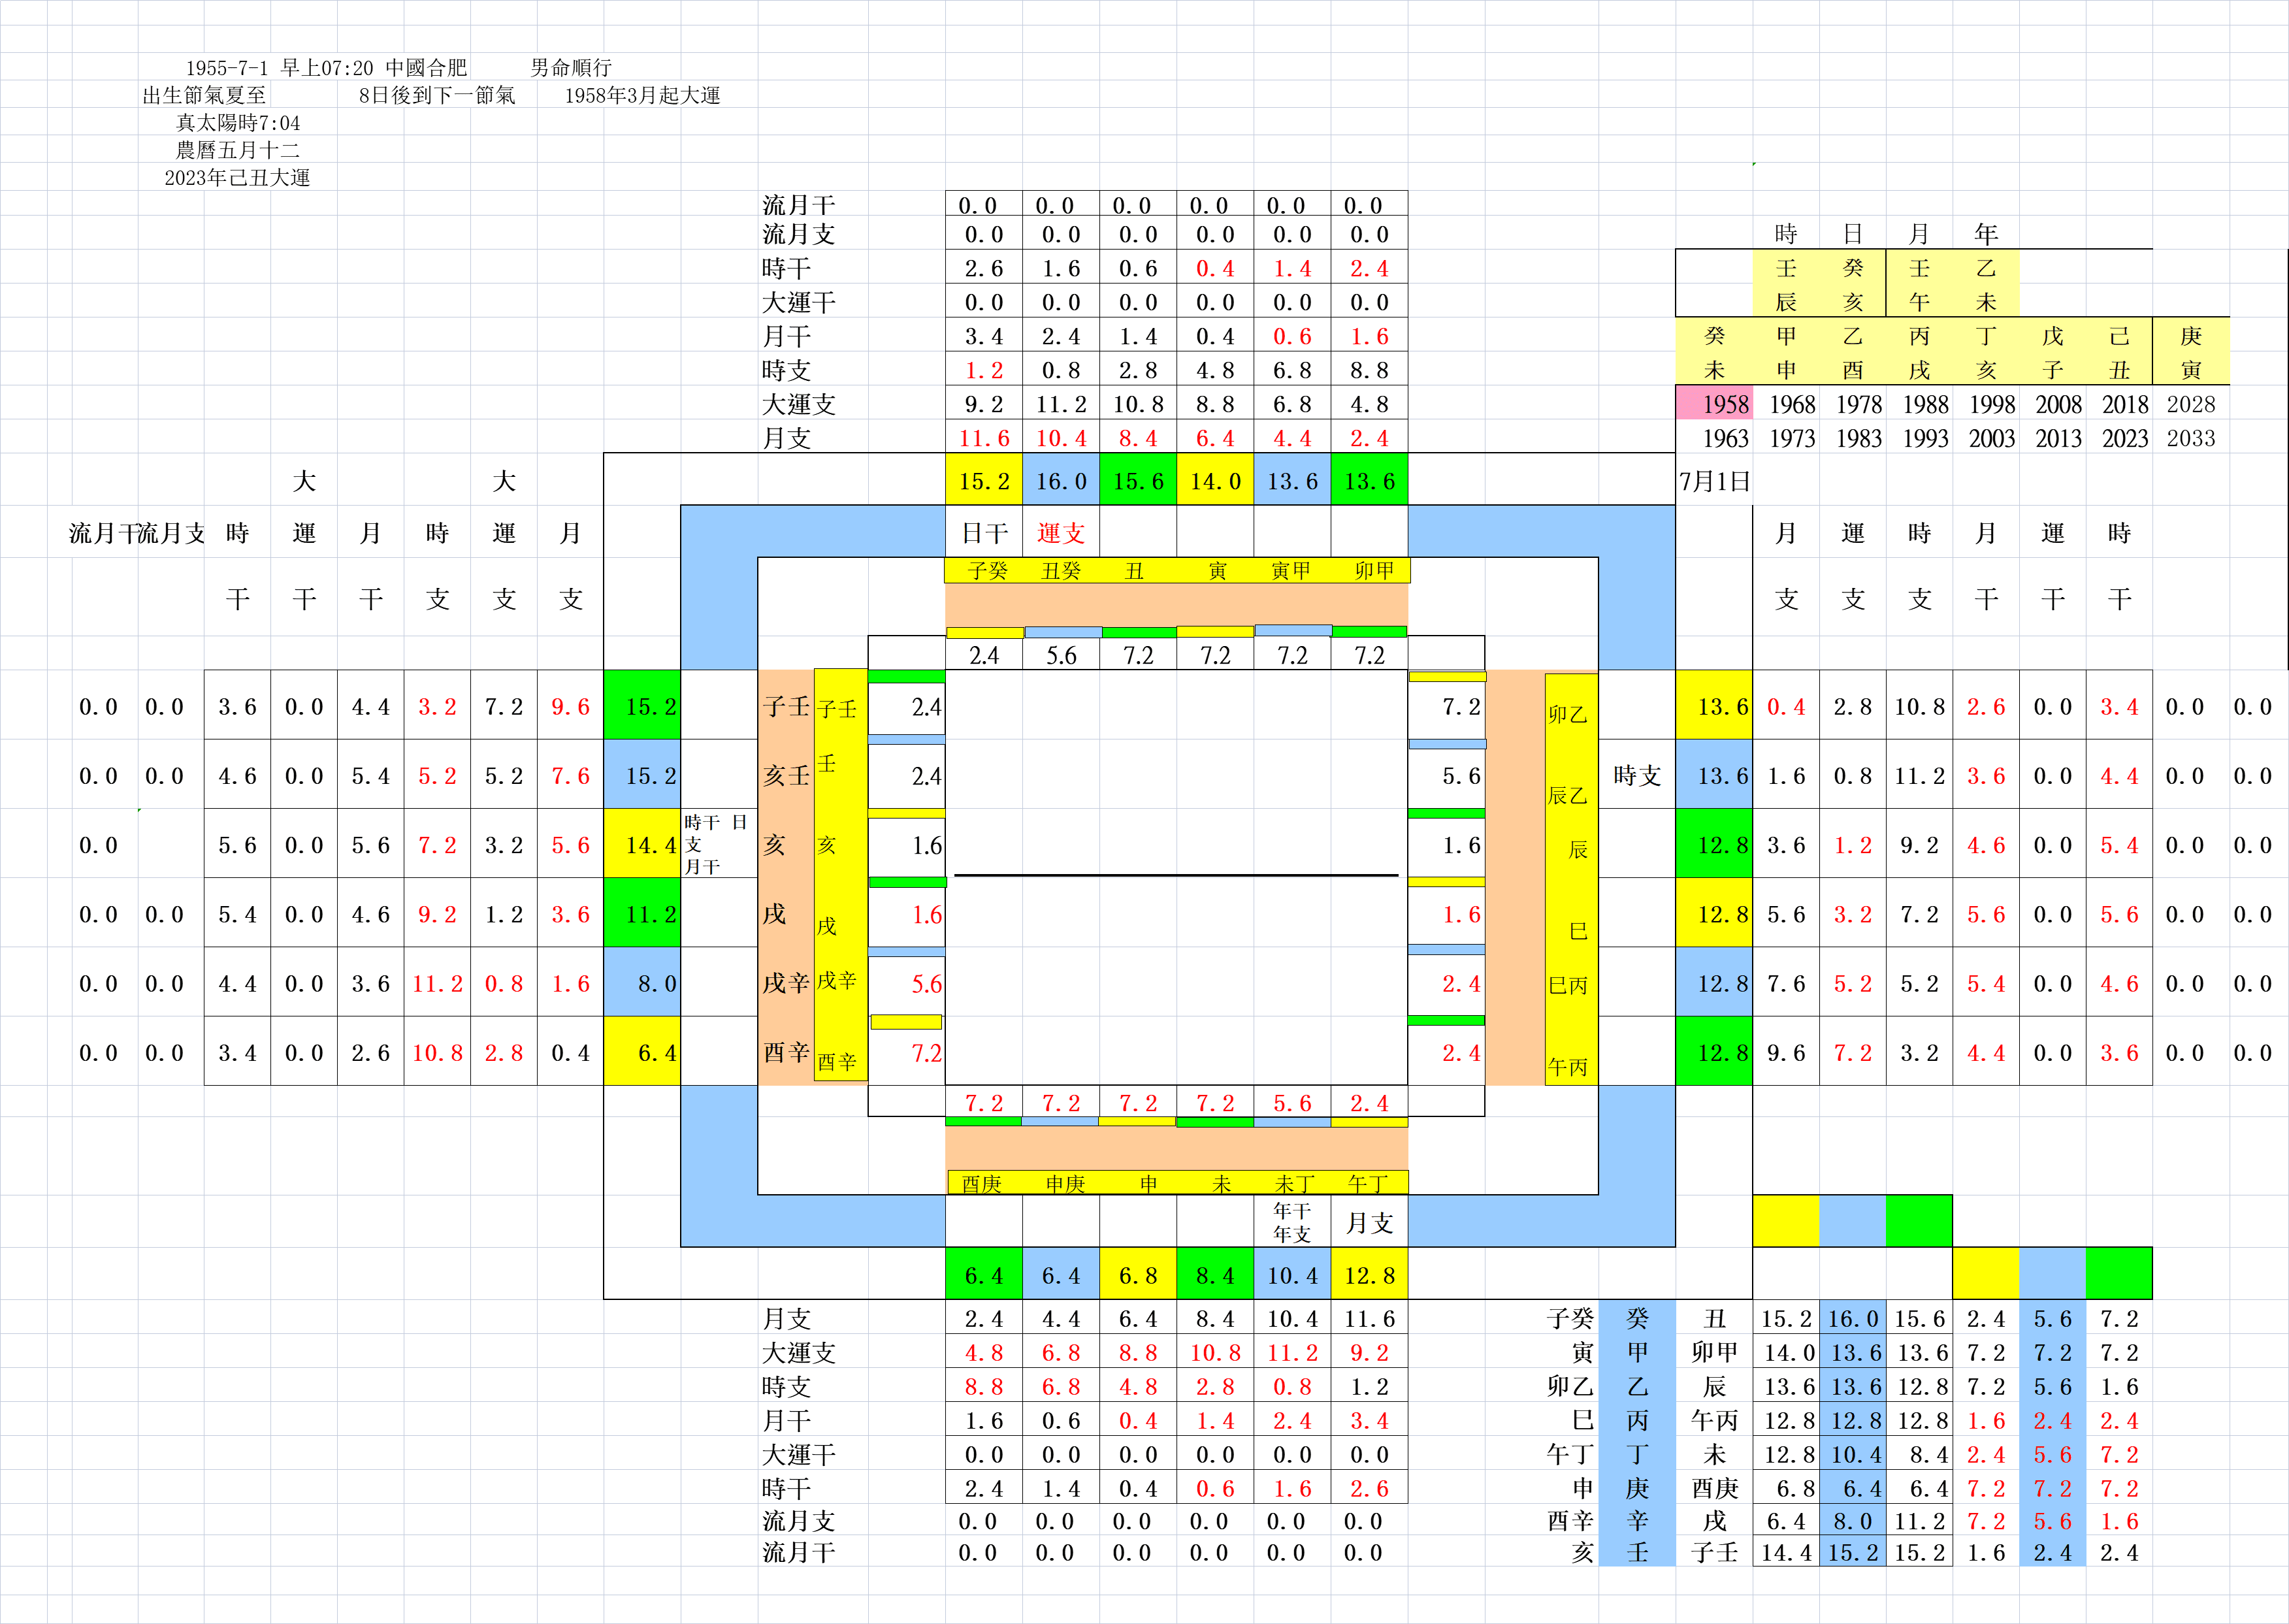Select the 申庚 label

click(1066, 1183)
